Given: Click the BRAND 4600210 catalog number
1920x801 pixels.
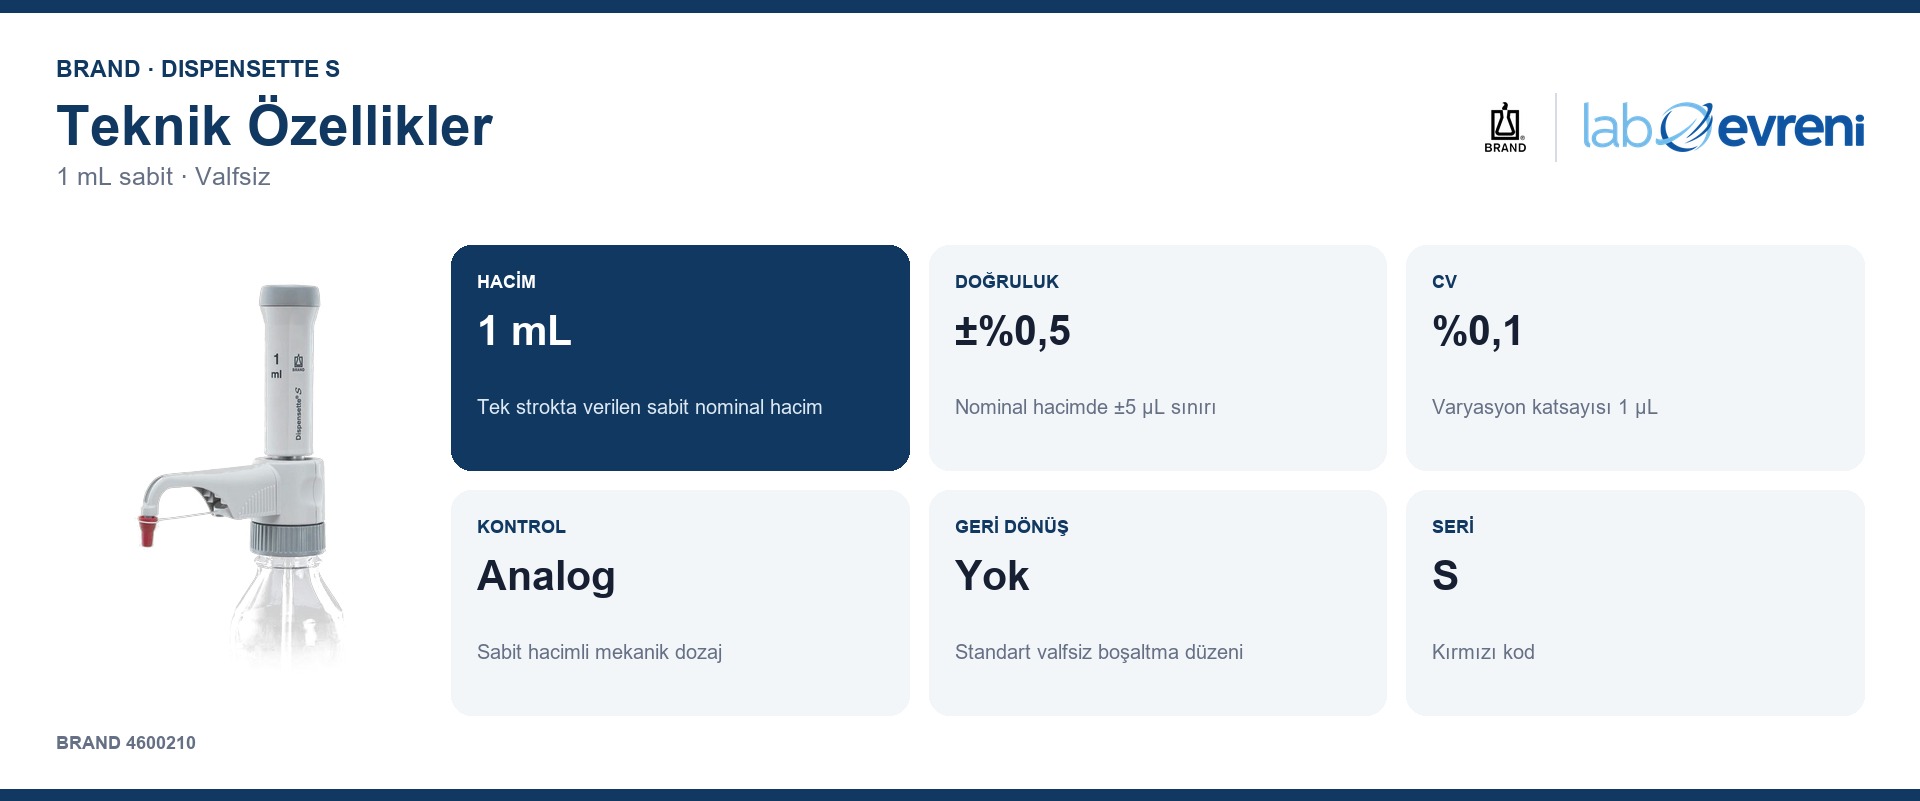Looking at the screenshot, I should [x=126, y=743].
